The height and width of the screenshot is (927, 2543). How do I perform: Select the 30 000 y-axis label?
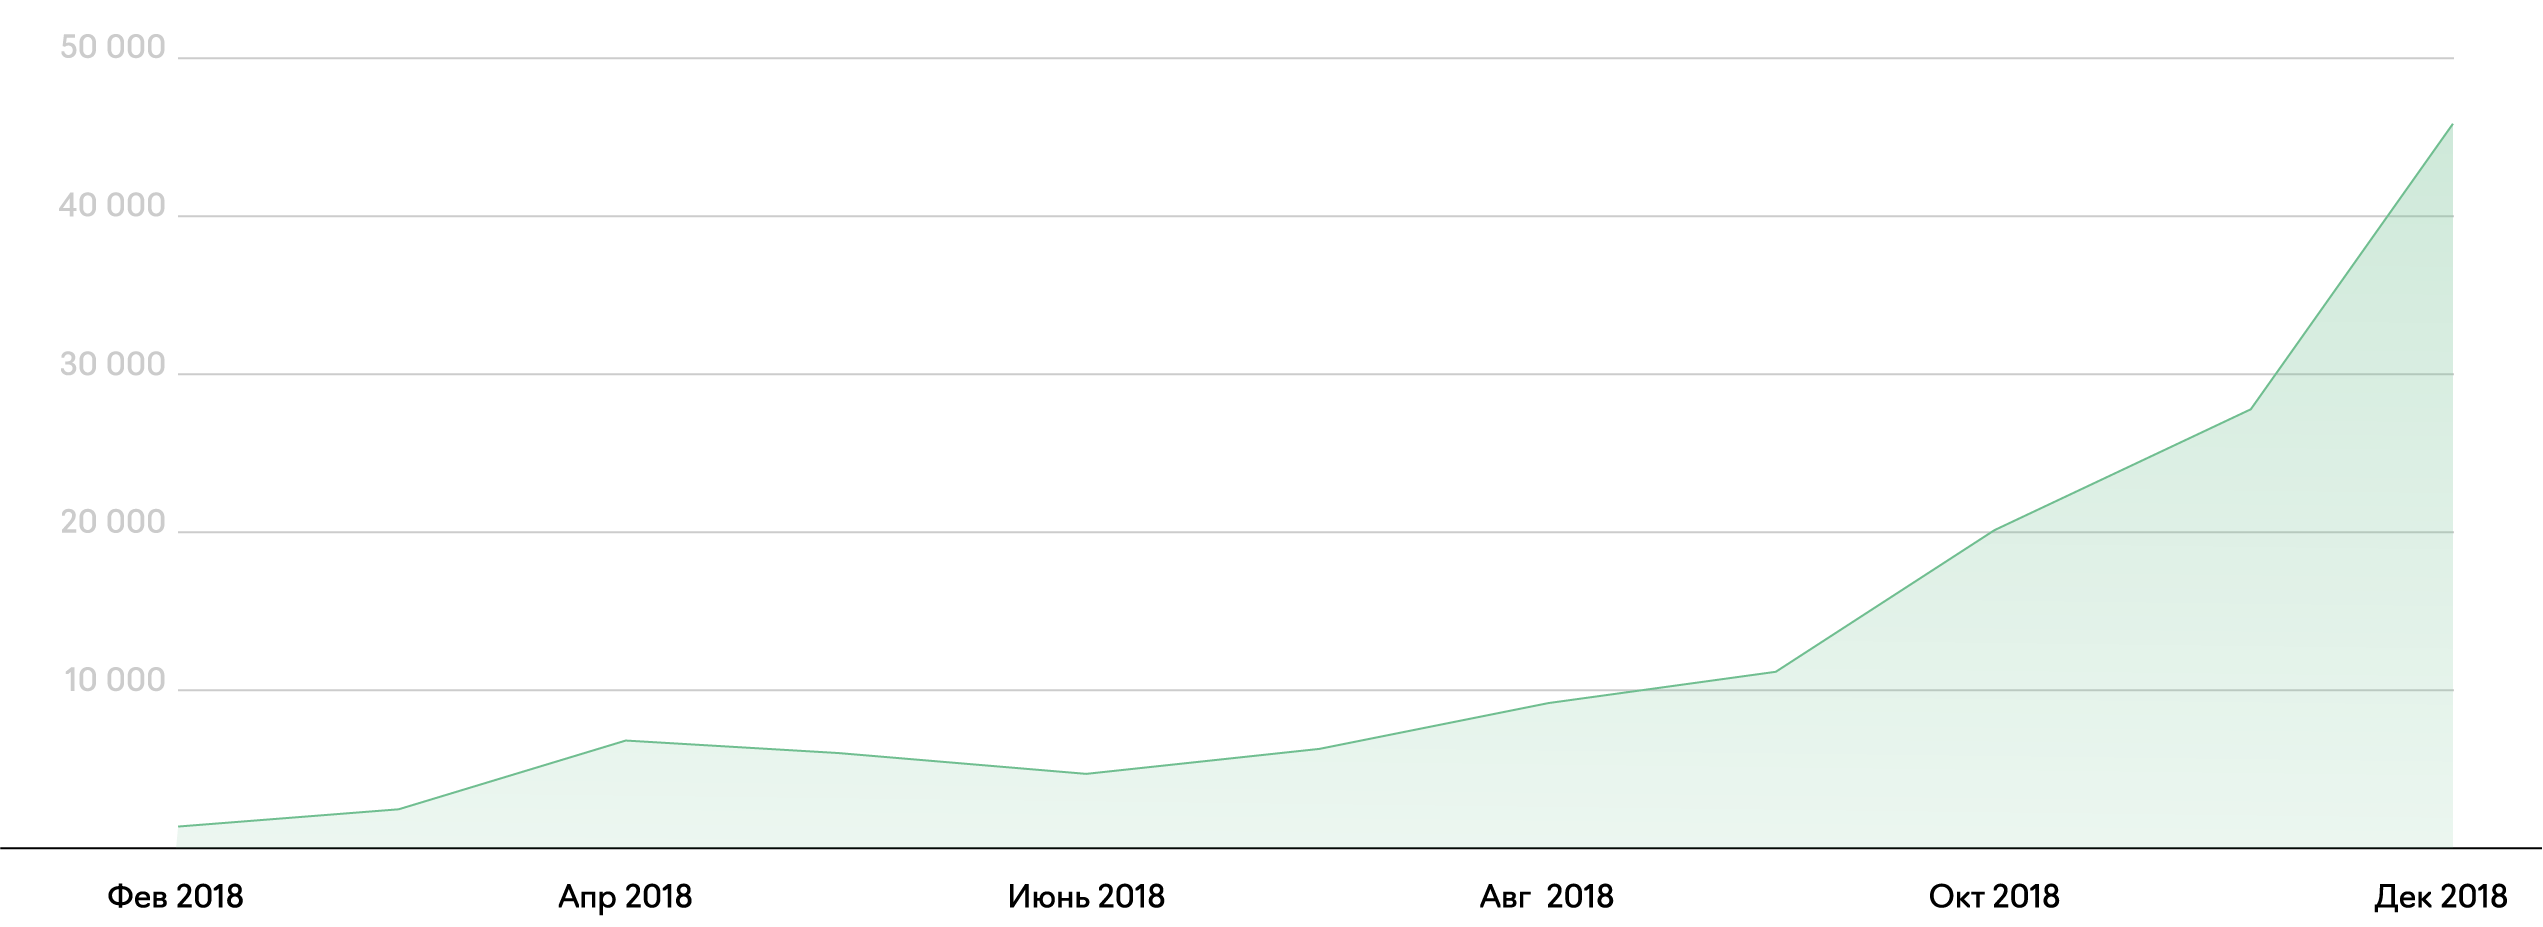tap(111, 364)
